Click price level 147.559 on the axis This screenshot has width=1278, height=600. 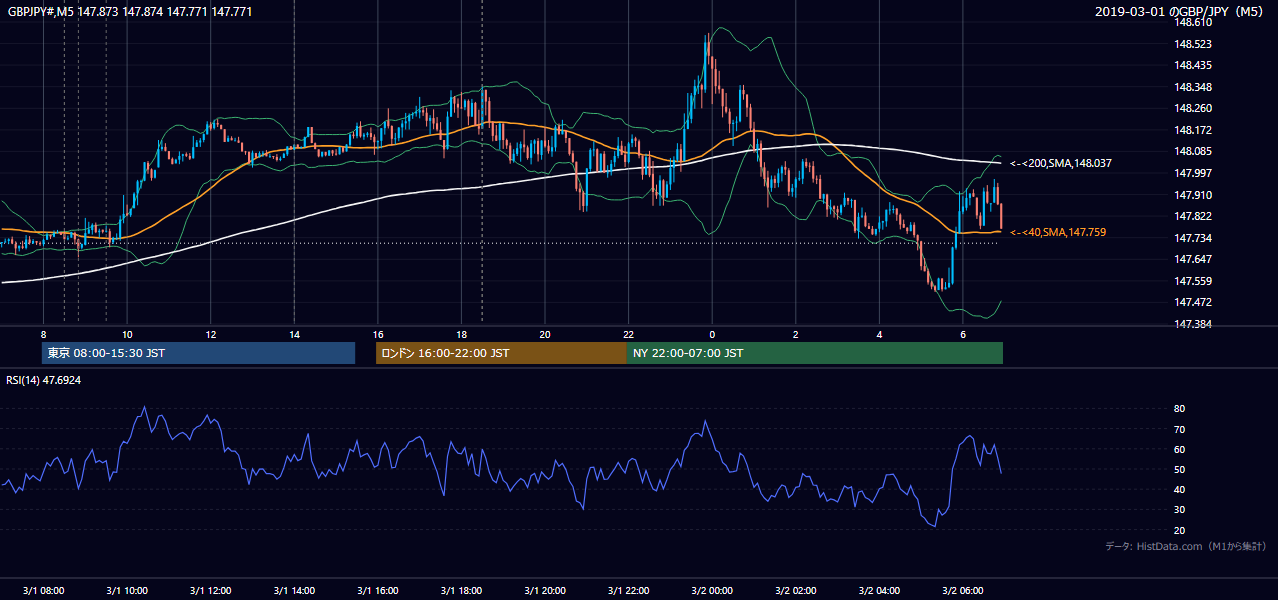point(1193,281)
